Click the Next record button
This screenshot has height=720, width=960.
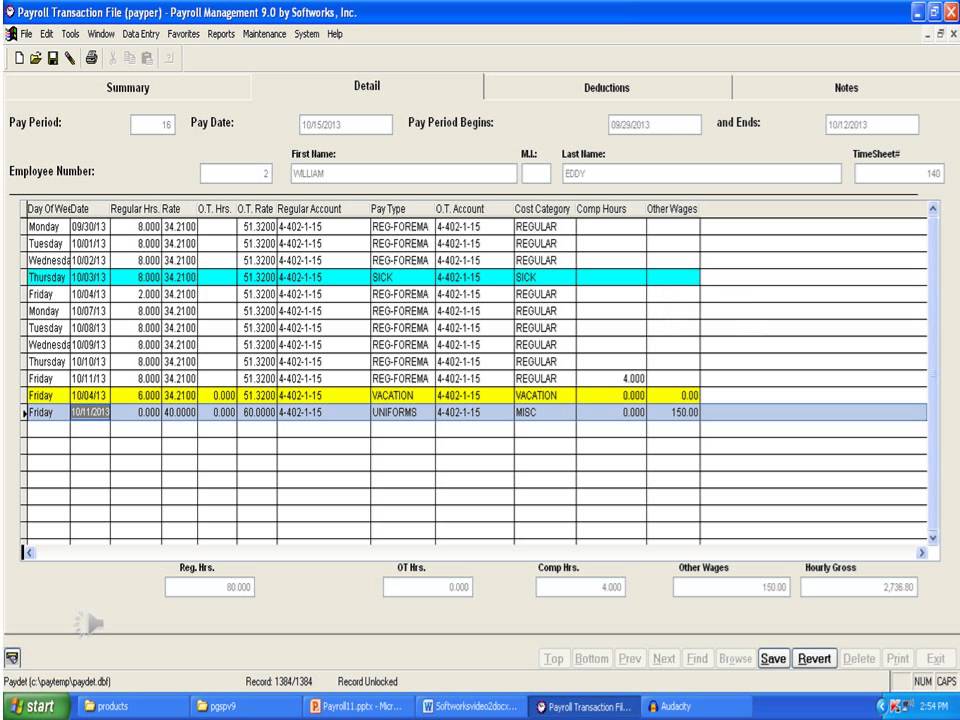coord(664,659)
